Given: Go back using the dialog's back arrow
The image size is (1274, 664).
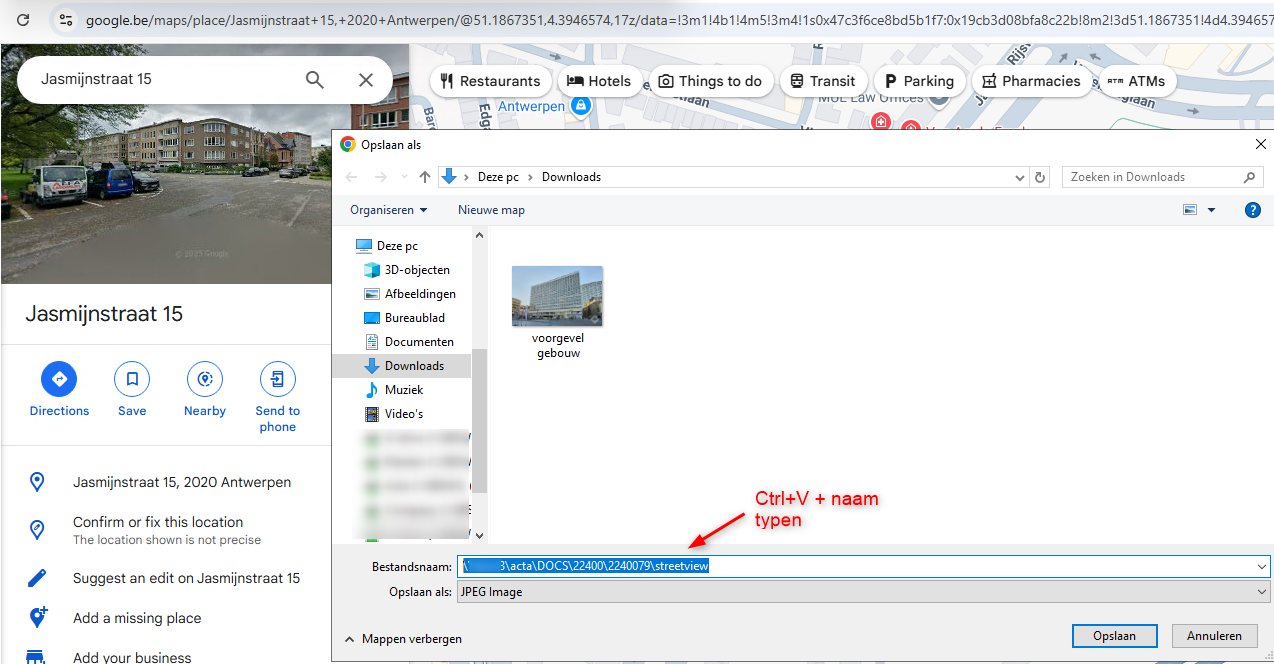Looking at the screenshot, I should [351, 177].
